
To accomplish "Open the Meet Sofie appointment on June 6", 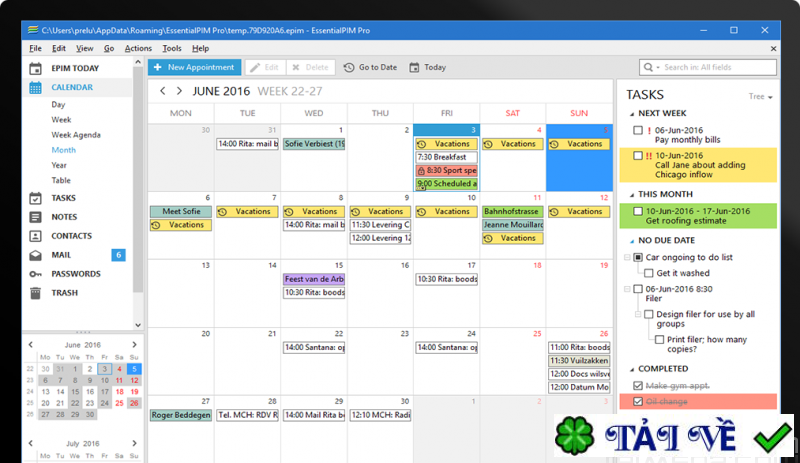I will click(181, 211).
